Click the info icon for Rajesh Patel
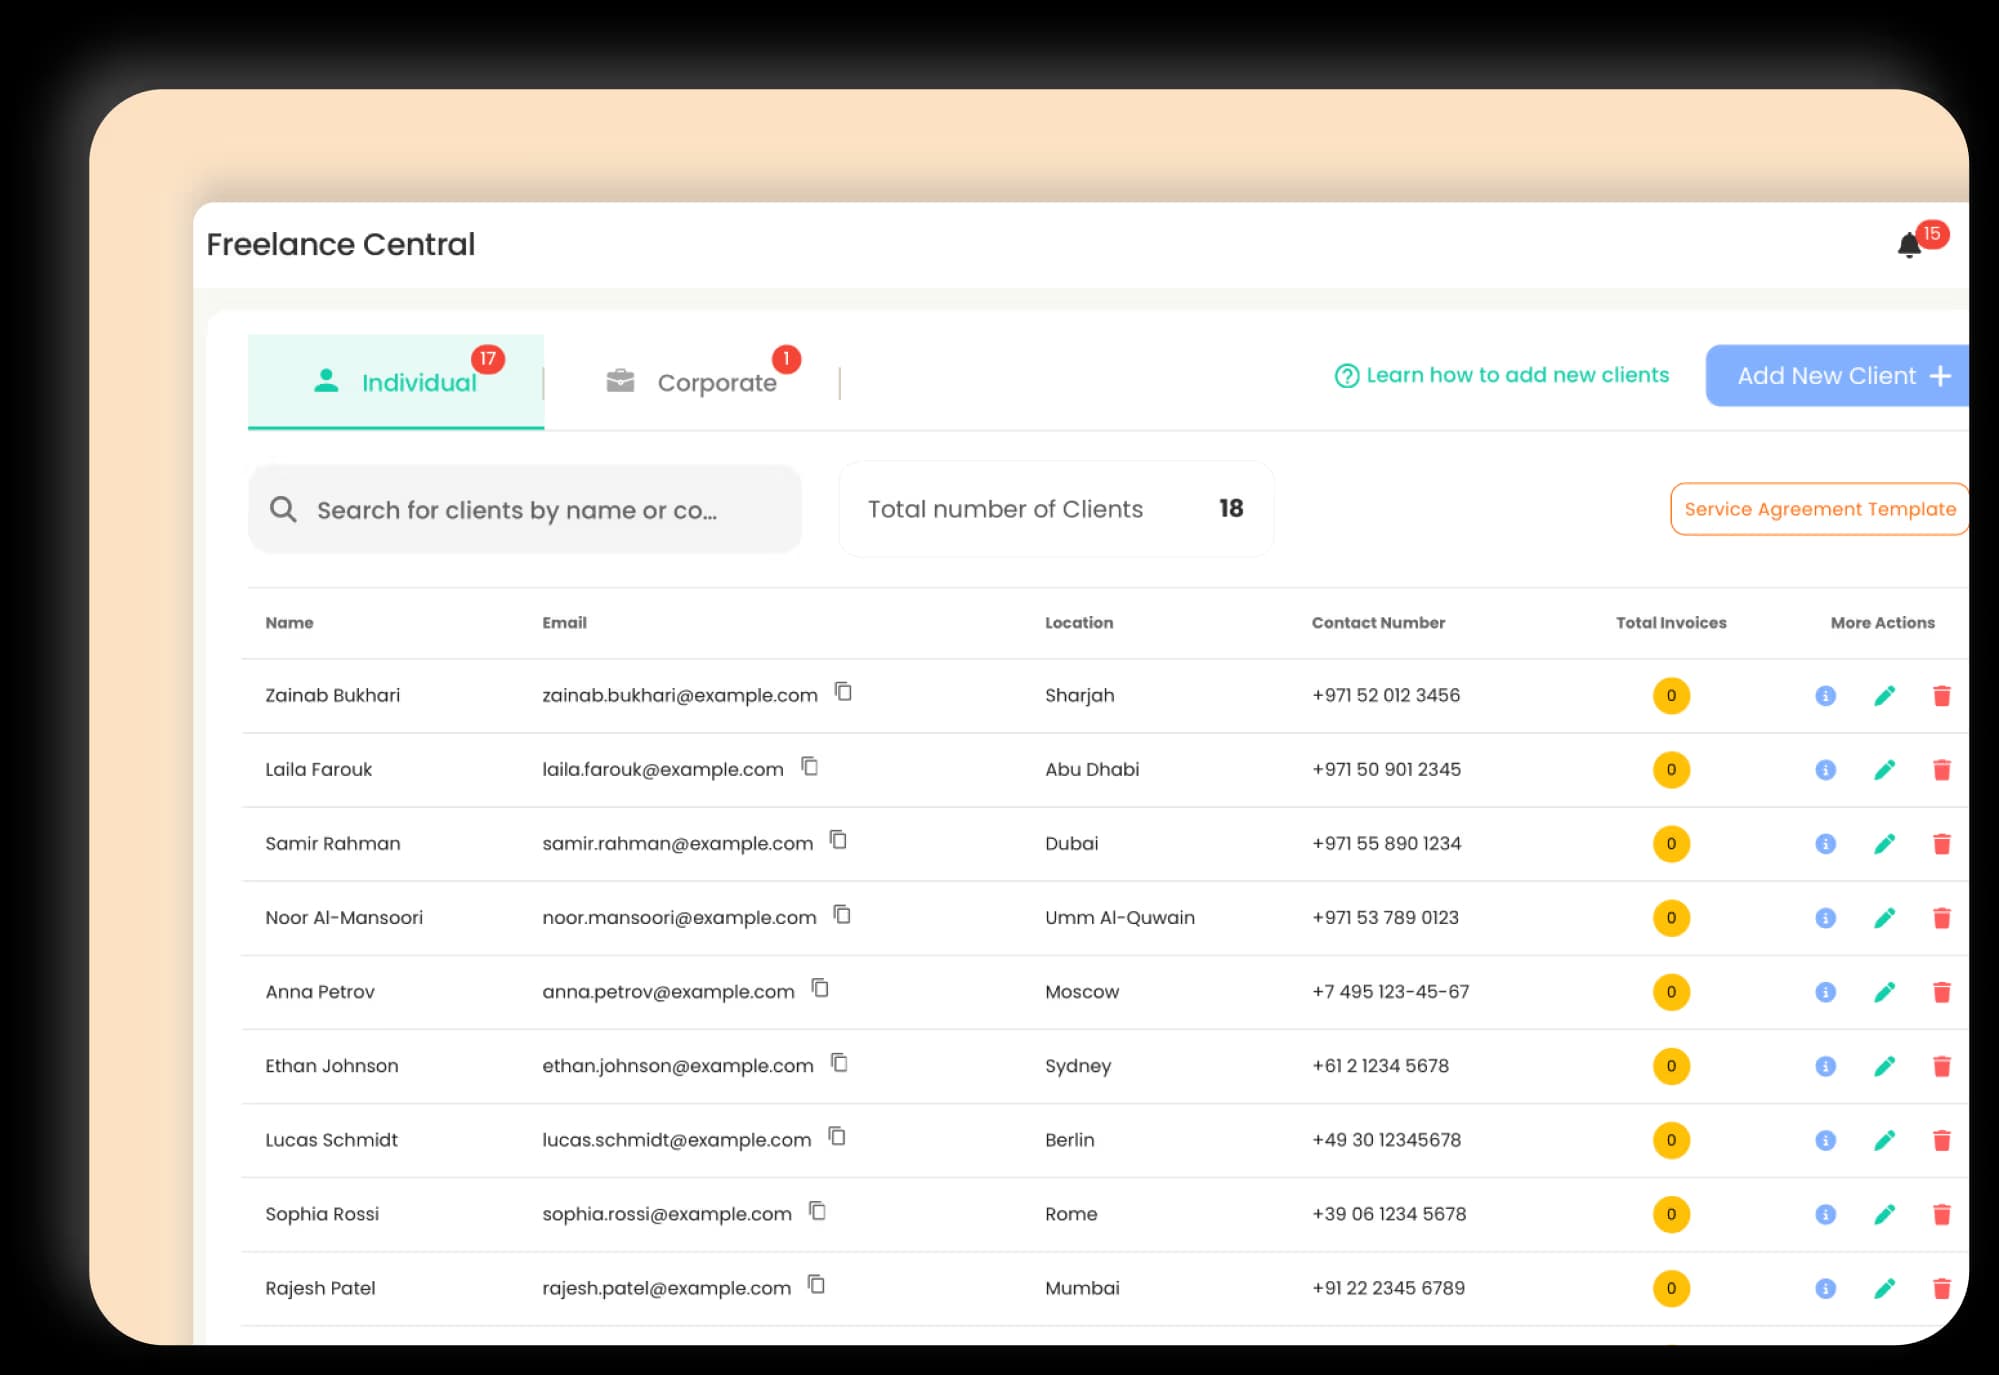Viewport: 1999px width, 1375px height. click(x=1826, y=1289)
